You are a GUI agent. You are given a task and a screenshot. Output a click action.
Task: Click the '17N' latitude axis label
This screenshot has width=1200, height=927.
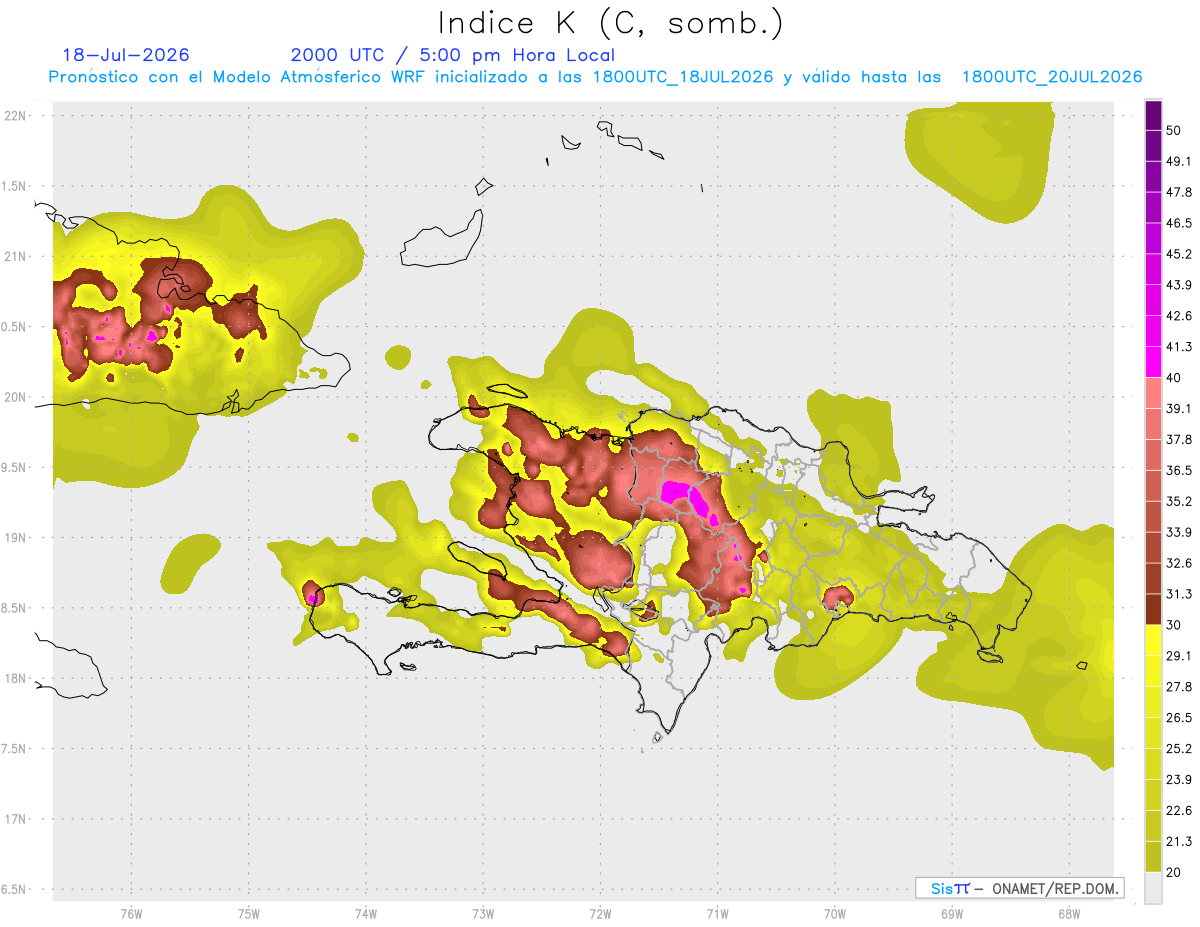coord(17,819)
